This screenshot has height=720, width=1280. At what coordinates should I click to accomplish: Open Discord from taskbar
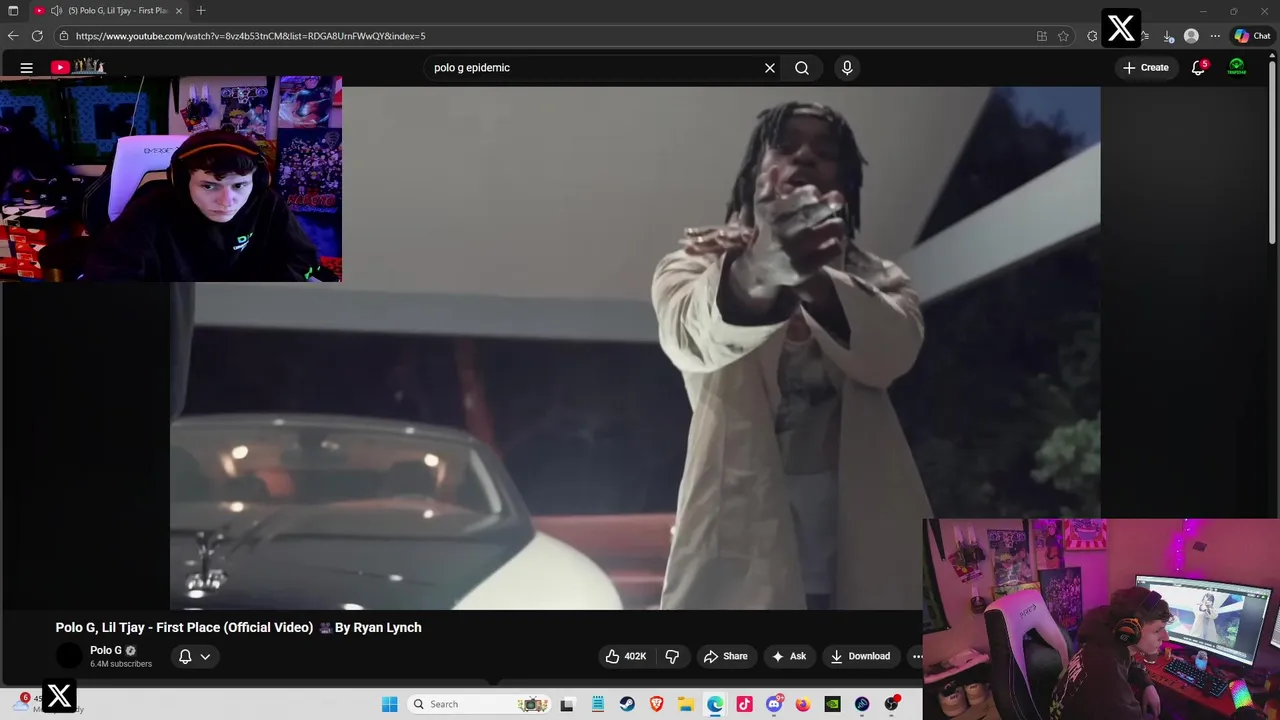[774, 704]
